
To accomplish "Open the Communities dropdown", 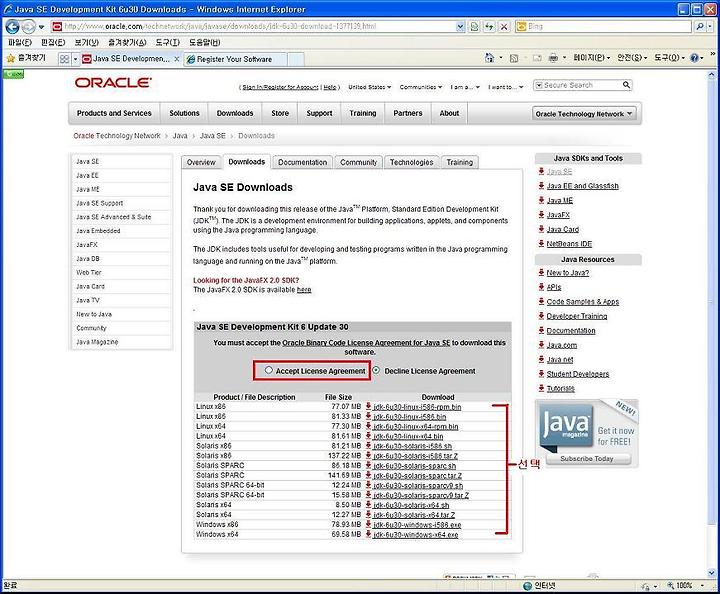I will [x=421, y=87].
